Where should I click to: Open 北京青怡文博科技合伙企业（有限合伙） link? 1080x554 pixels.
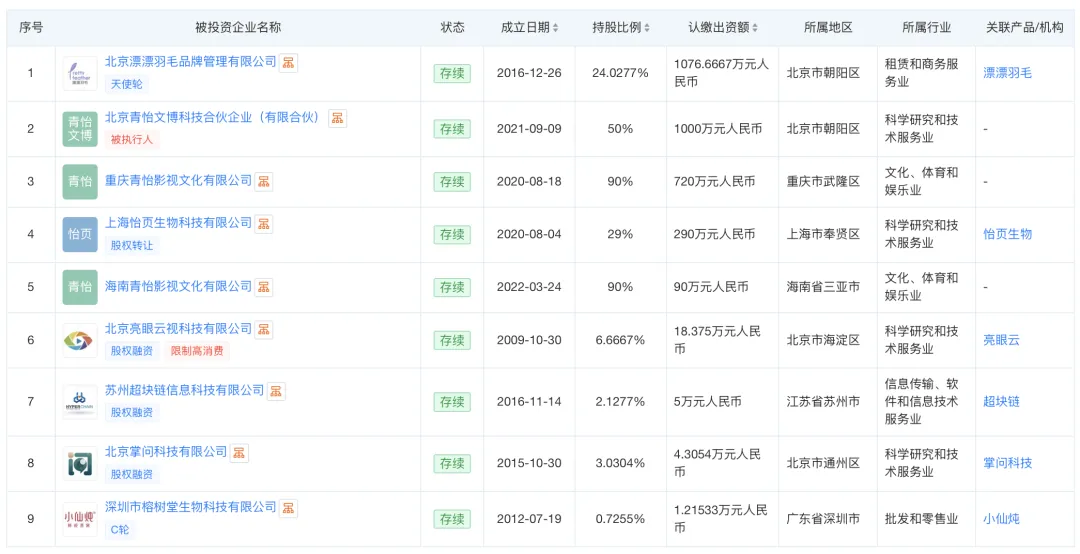[215, 117]
